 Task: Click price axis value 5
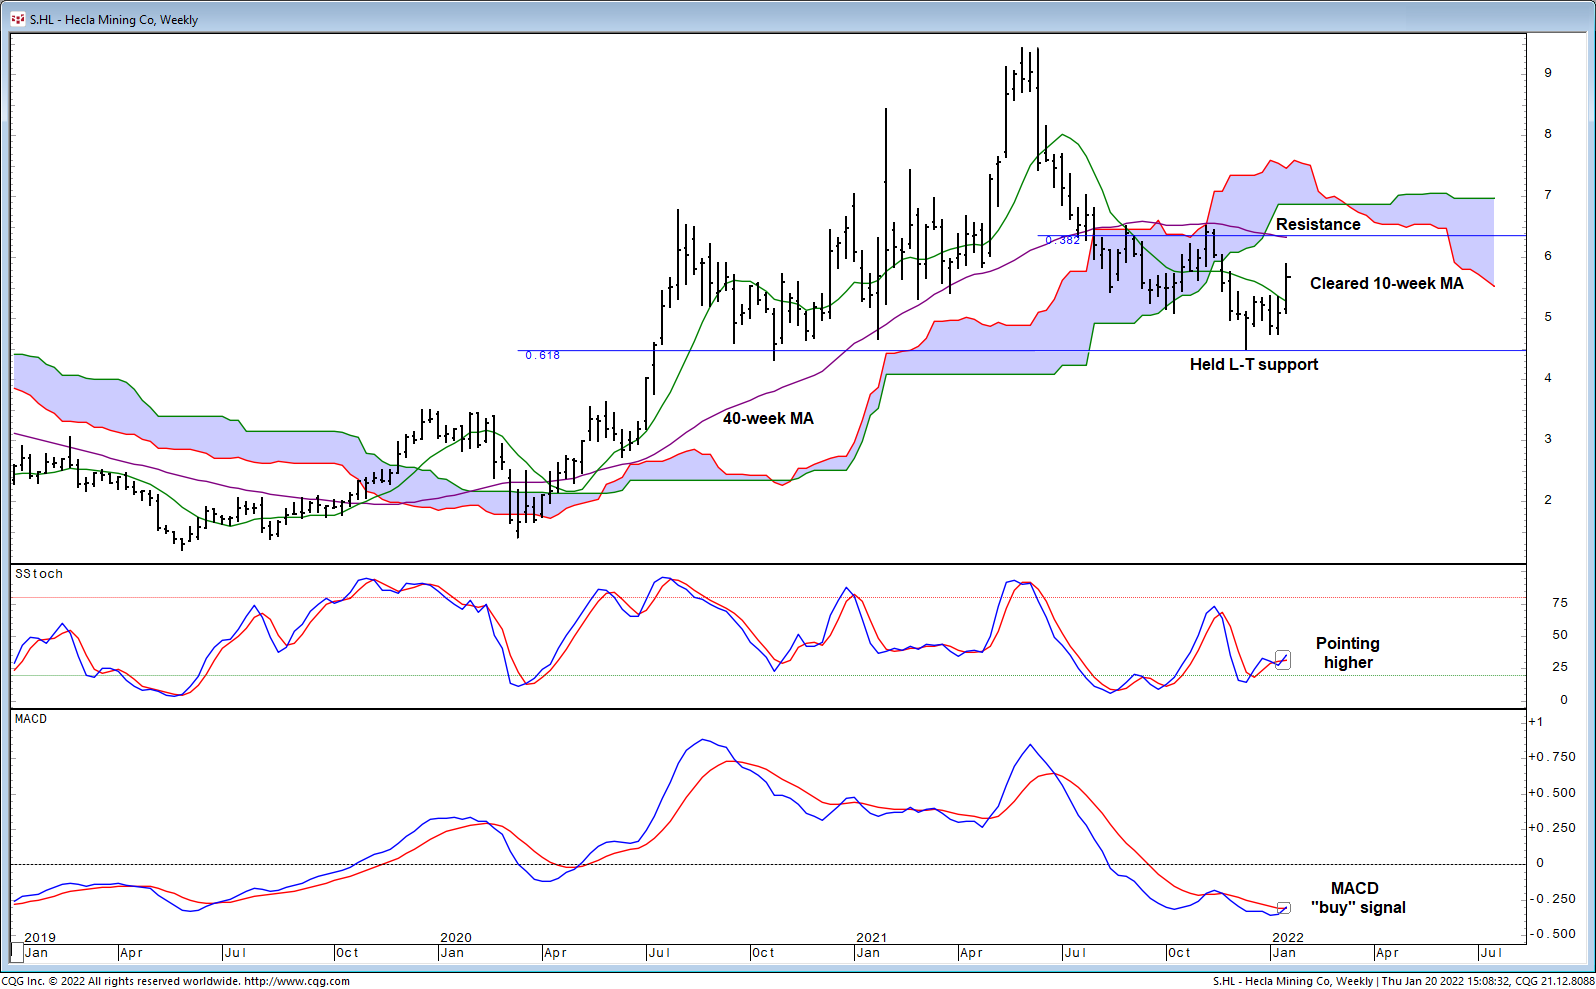[x=1548, y=317]
